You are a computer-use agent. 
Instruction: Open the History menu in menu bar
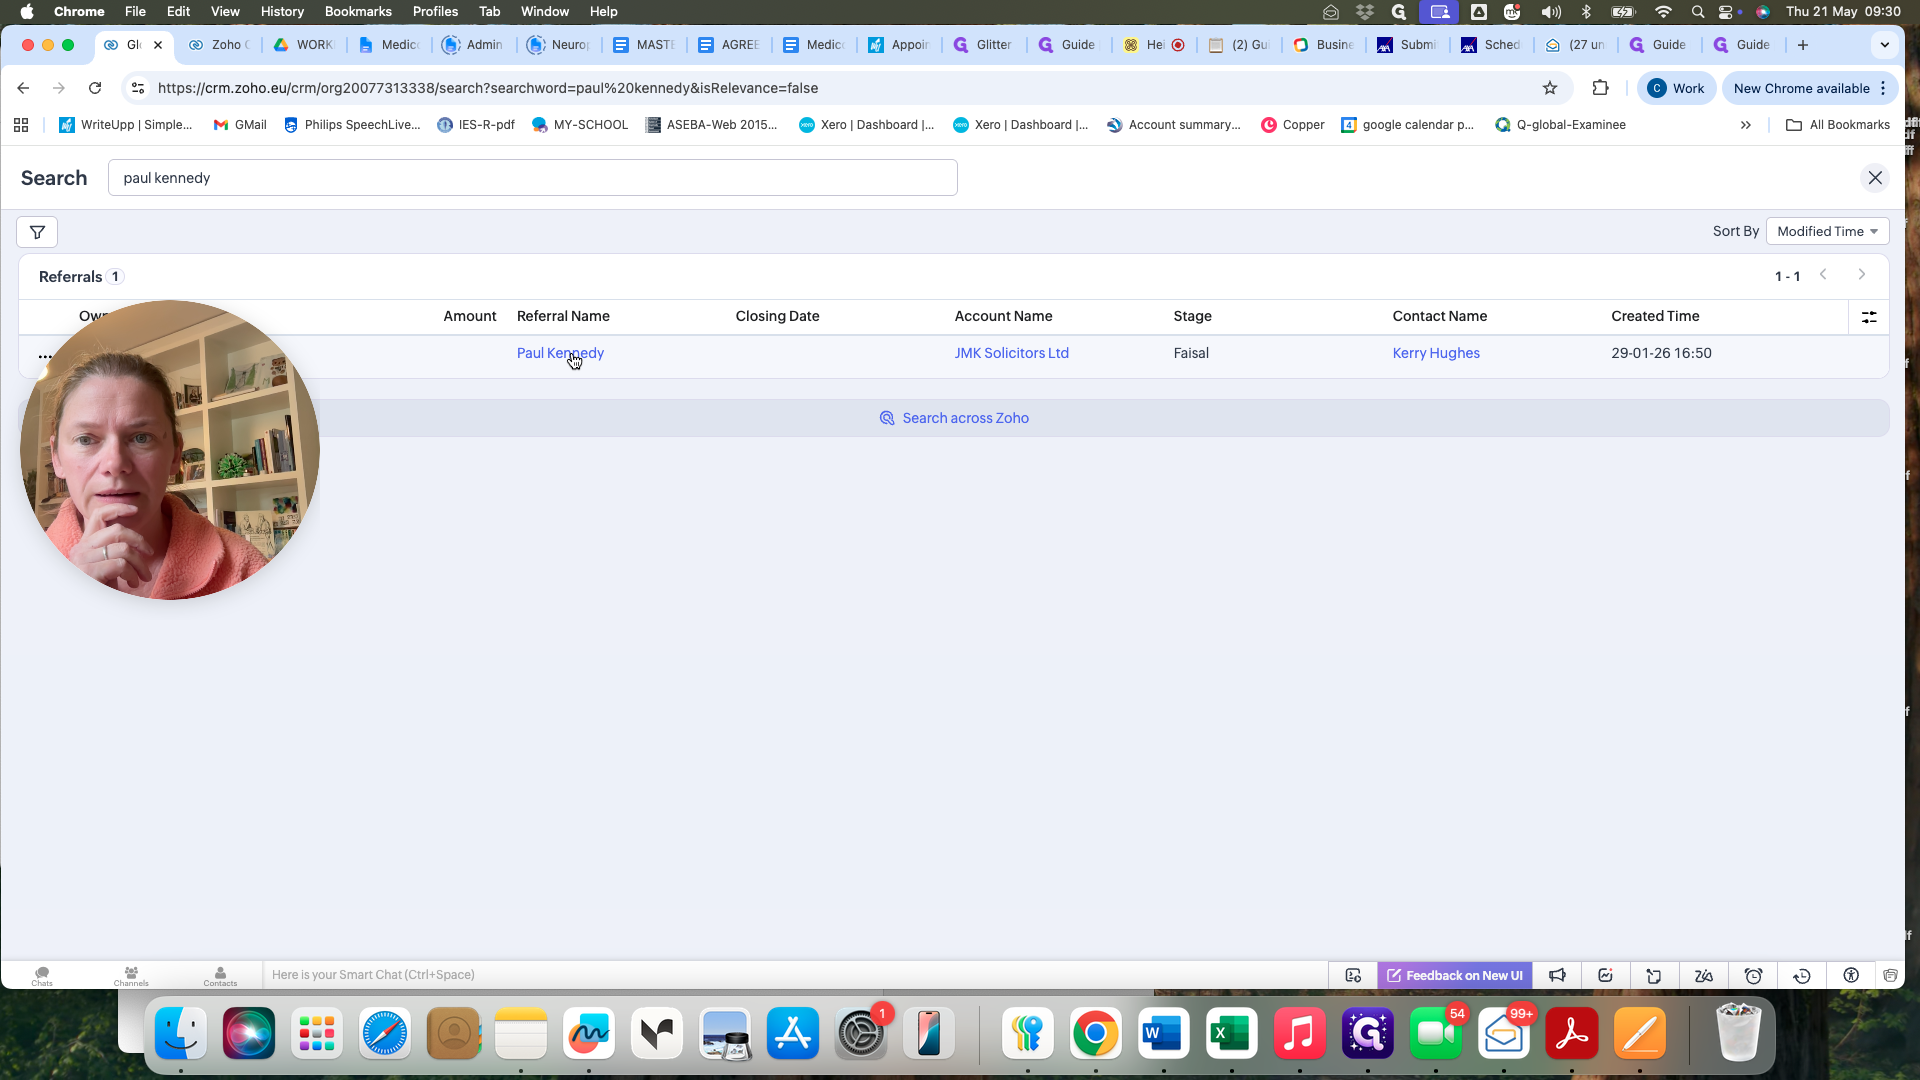(x=282, y=11)
